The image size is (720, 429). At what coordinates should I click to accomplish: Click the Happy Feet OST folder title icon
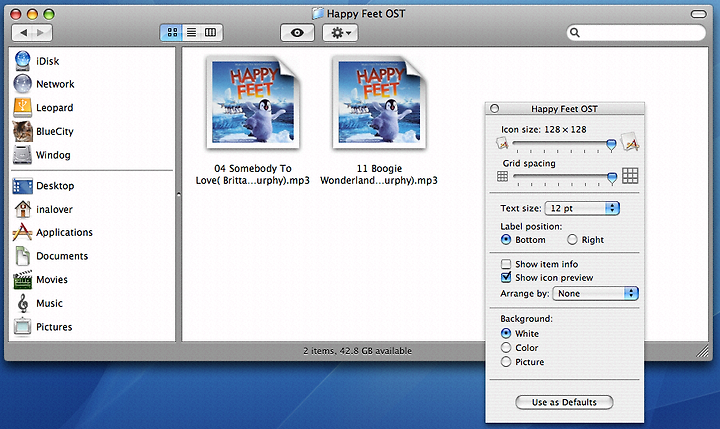point(318,13)
